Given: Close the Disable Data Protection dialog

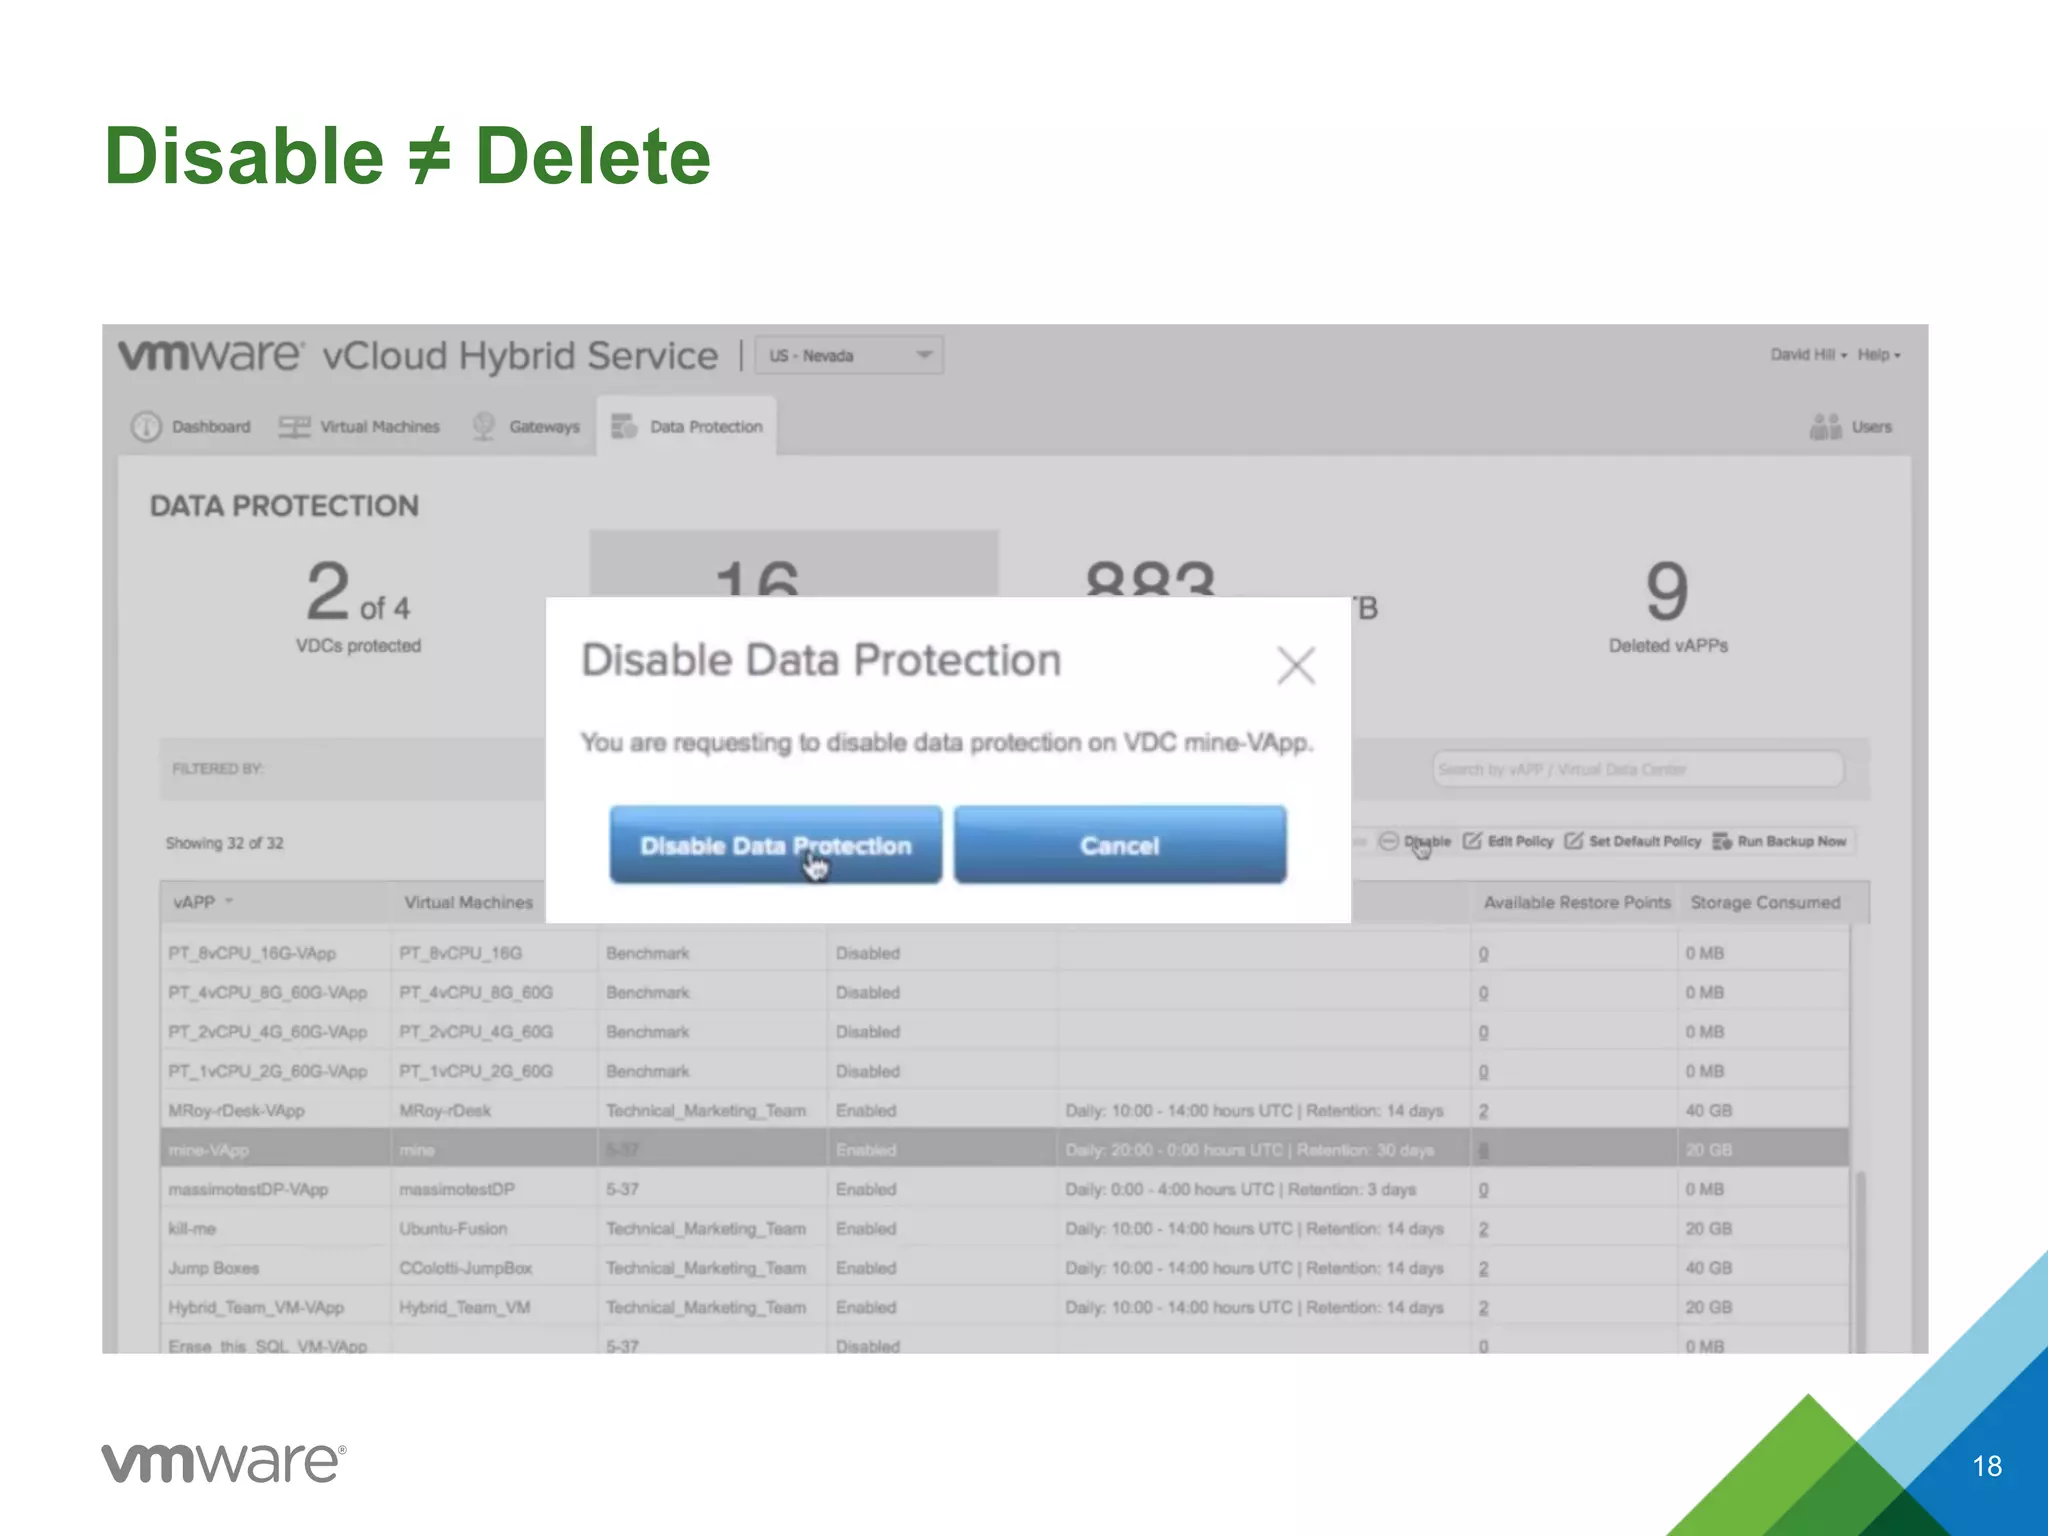Looking at the screenshot, I should coord(1296,665).
